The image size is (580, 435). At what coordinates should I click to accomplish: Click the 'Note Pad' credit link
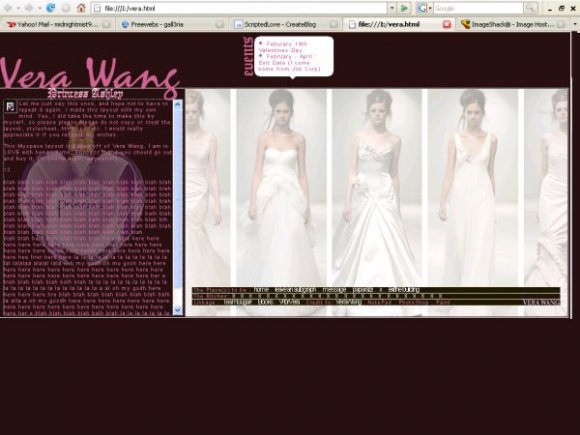tap(379, 302)
